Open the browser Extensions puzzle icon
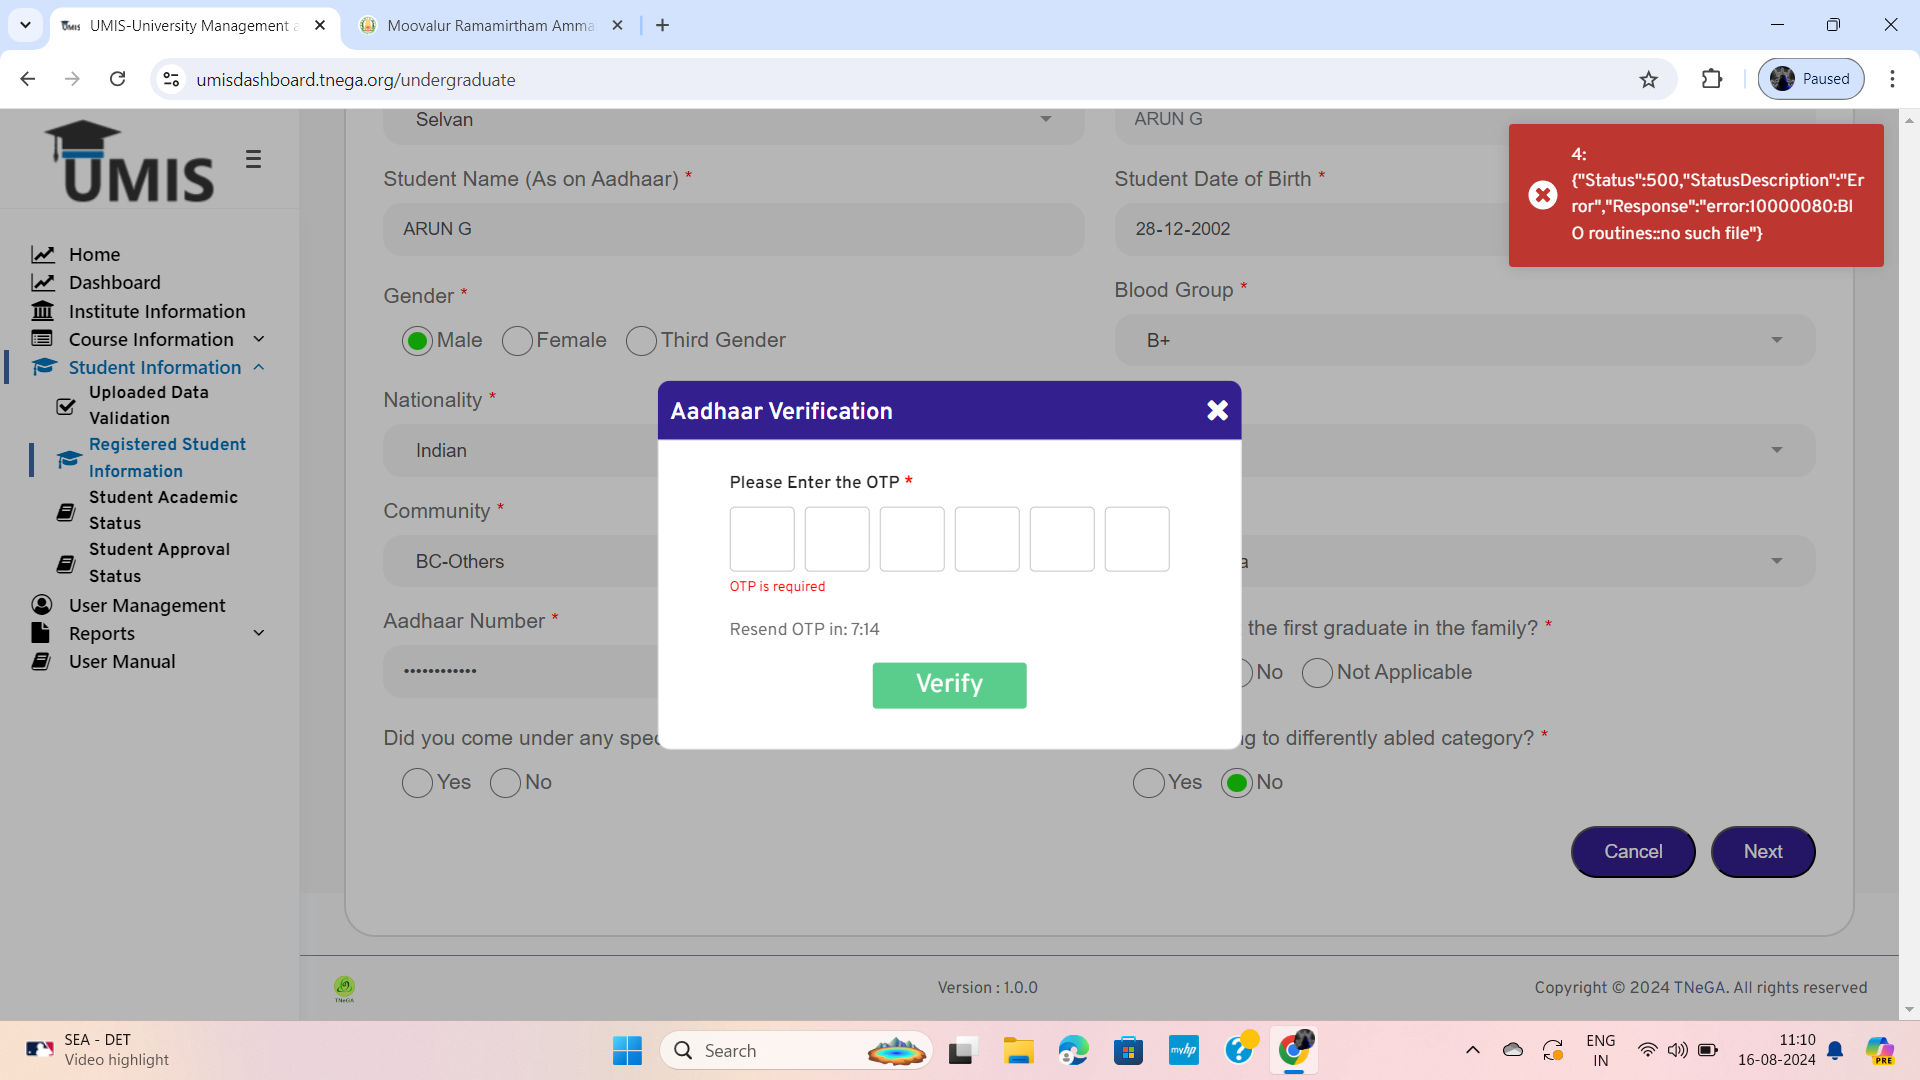This screenshot has width=1920, height=1080. (1712, 79)
